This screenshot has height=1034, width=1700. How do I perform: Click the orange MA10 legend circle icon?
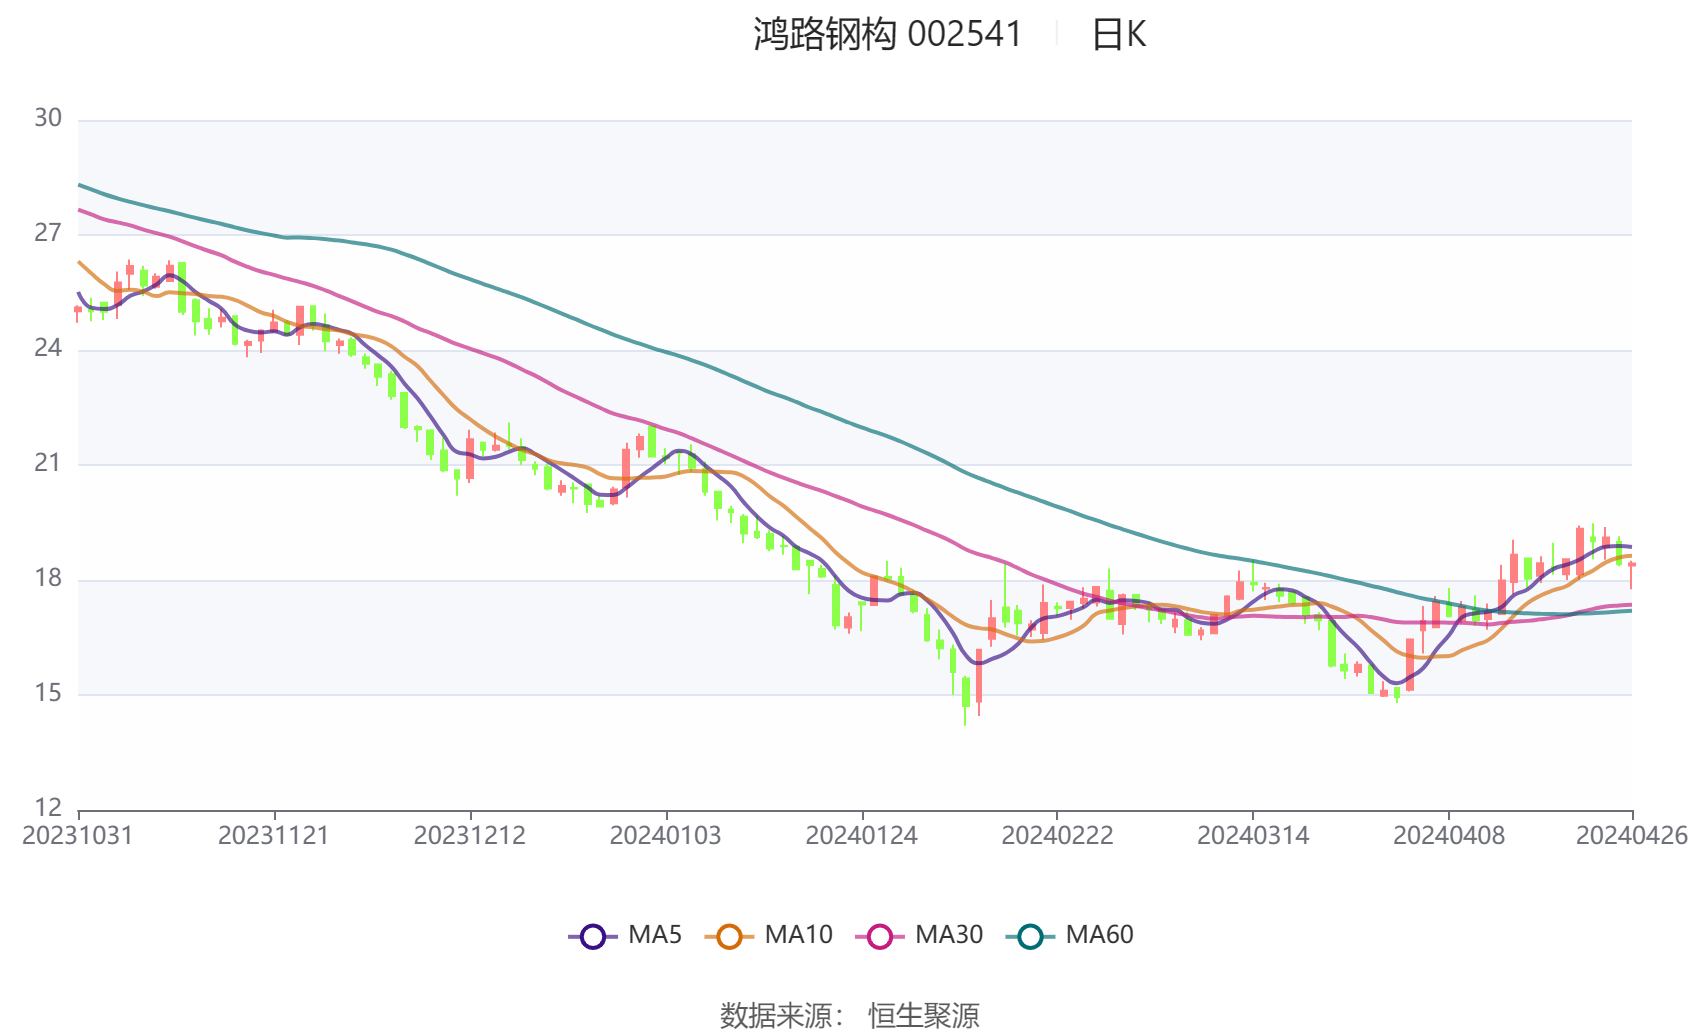729,937
